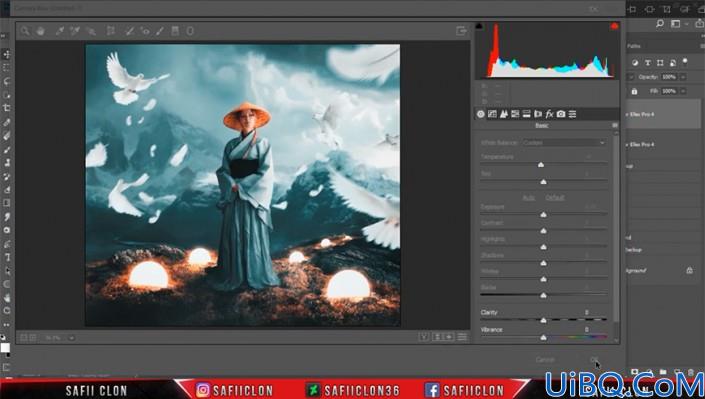
Task: Select the White Balance eyedropper tool
Action: coord(60,31)
